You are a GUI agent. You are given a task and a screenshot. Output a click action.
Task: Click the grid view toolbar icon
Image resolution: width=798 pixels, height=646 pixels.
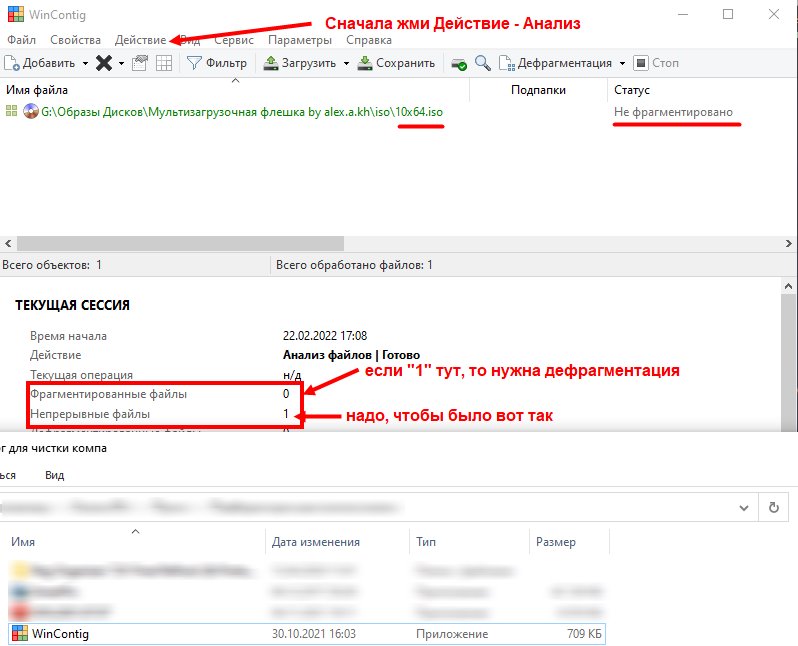pyautogui.click(x=163, y=63)
